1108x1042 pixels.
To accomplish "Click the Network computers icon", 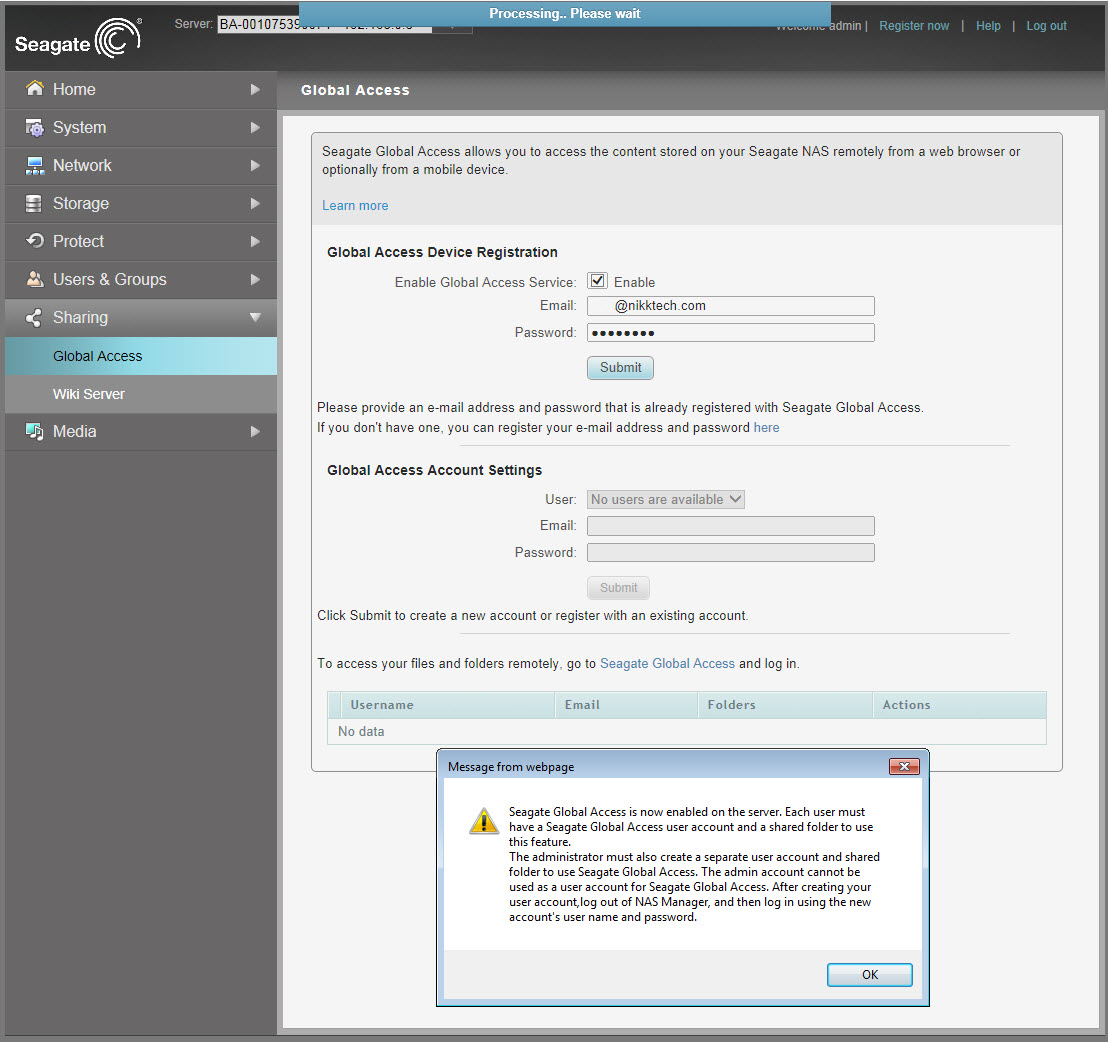I will click(x=35, y=165).
